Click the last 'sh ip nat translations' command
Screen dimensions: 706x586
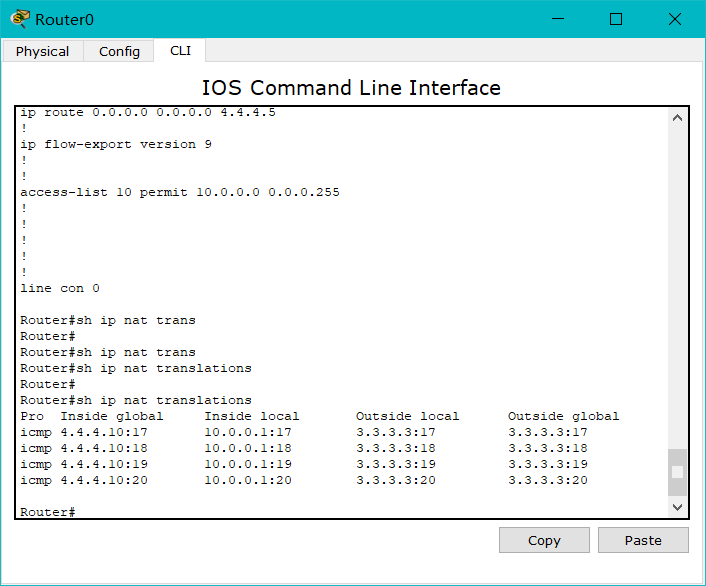coord(163,400)
